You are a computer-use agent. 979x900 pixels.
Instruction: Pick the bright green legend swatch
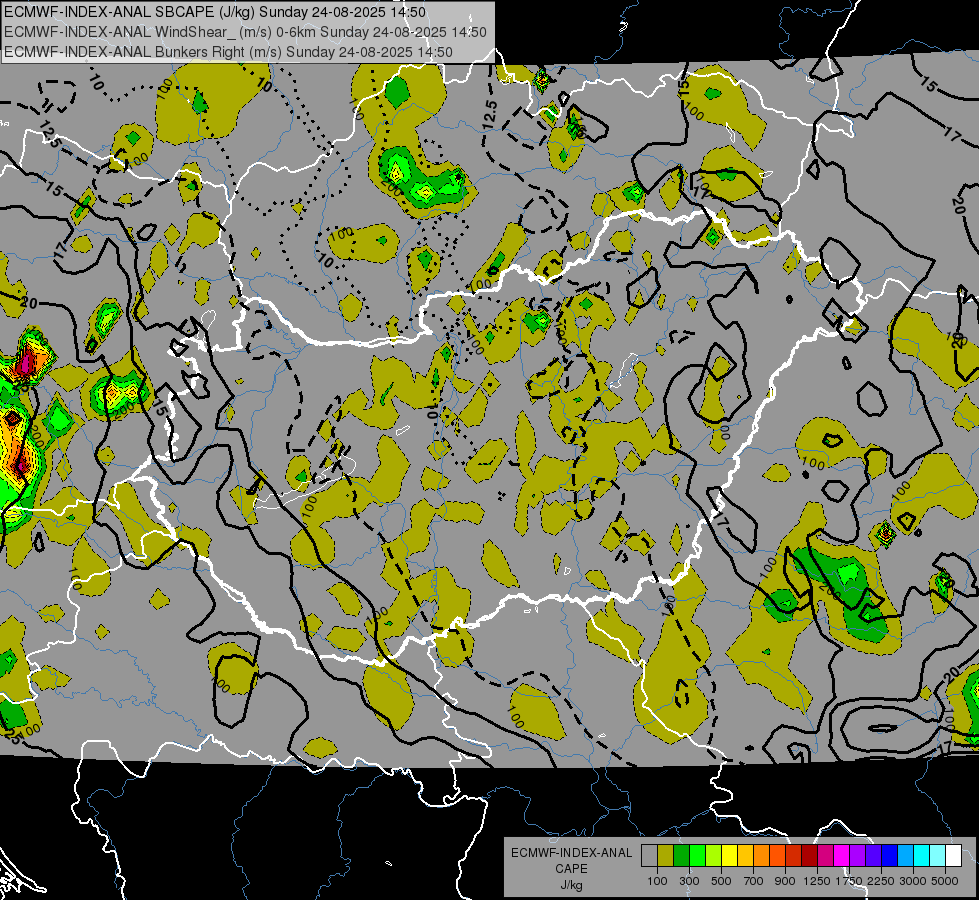coord(697,856)
